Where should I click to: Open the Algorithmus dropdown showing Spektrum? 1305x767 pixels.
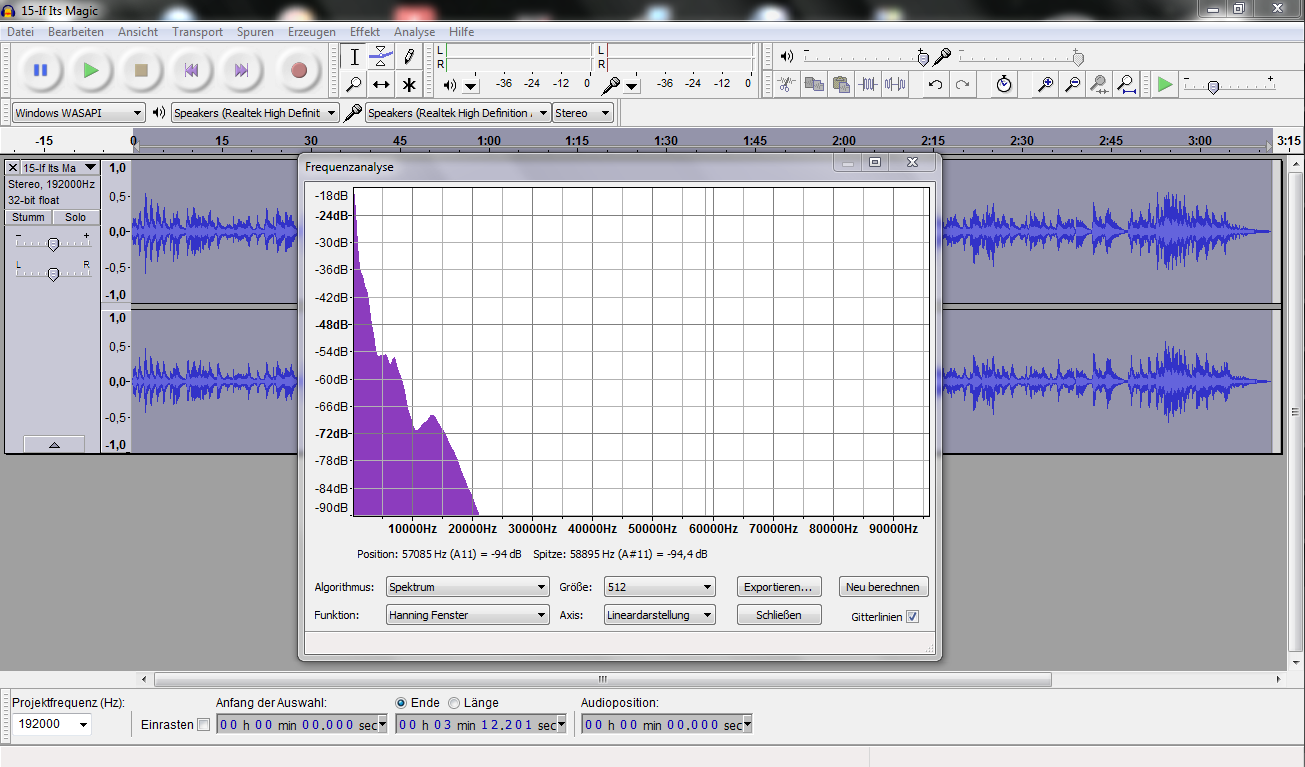coord(467,587)
